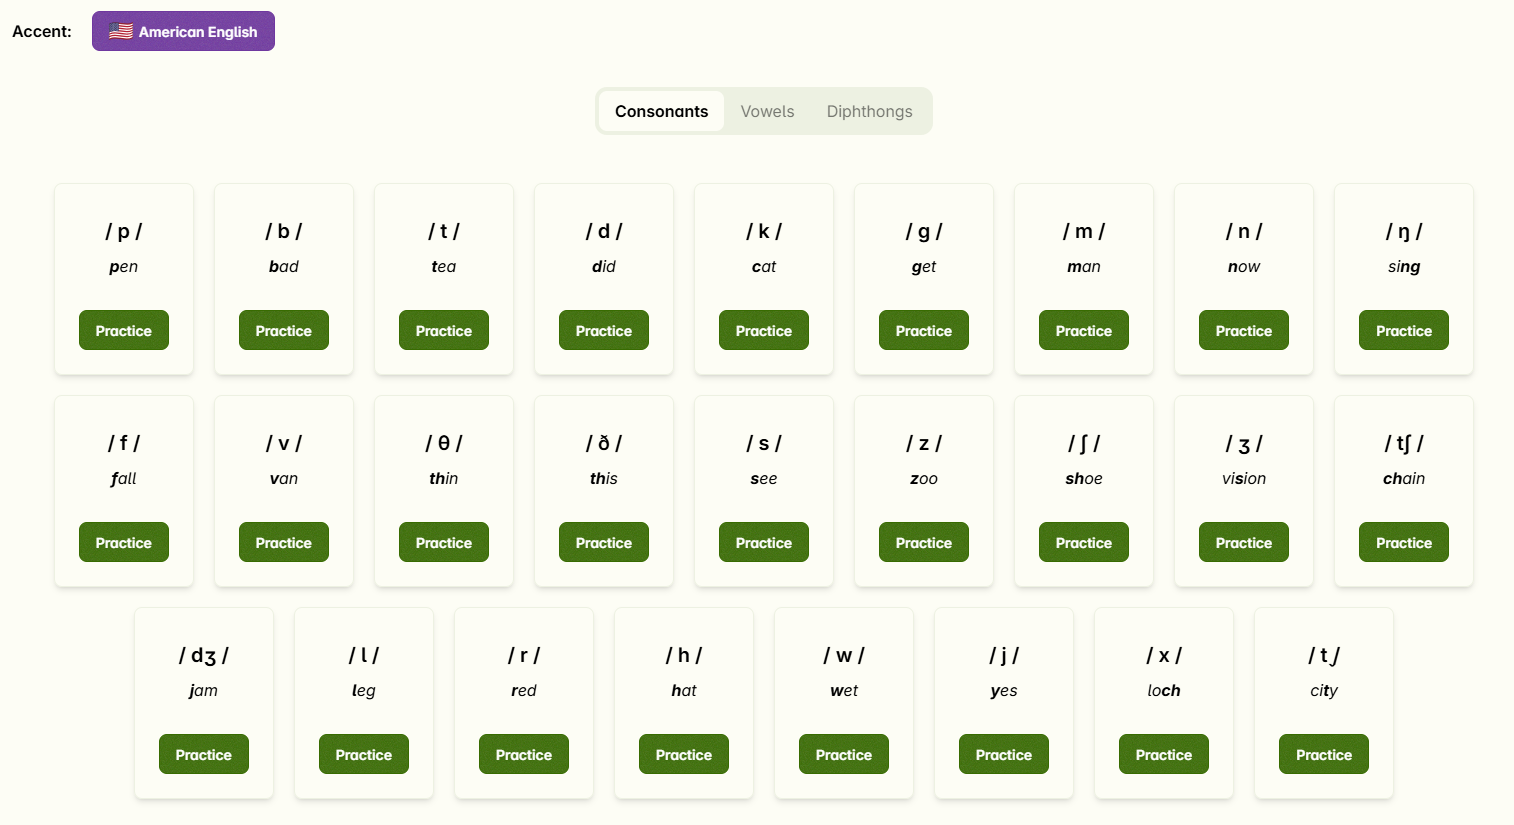Click the /ŋ/ phoneme symbol

click(x=1404, y=231)
